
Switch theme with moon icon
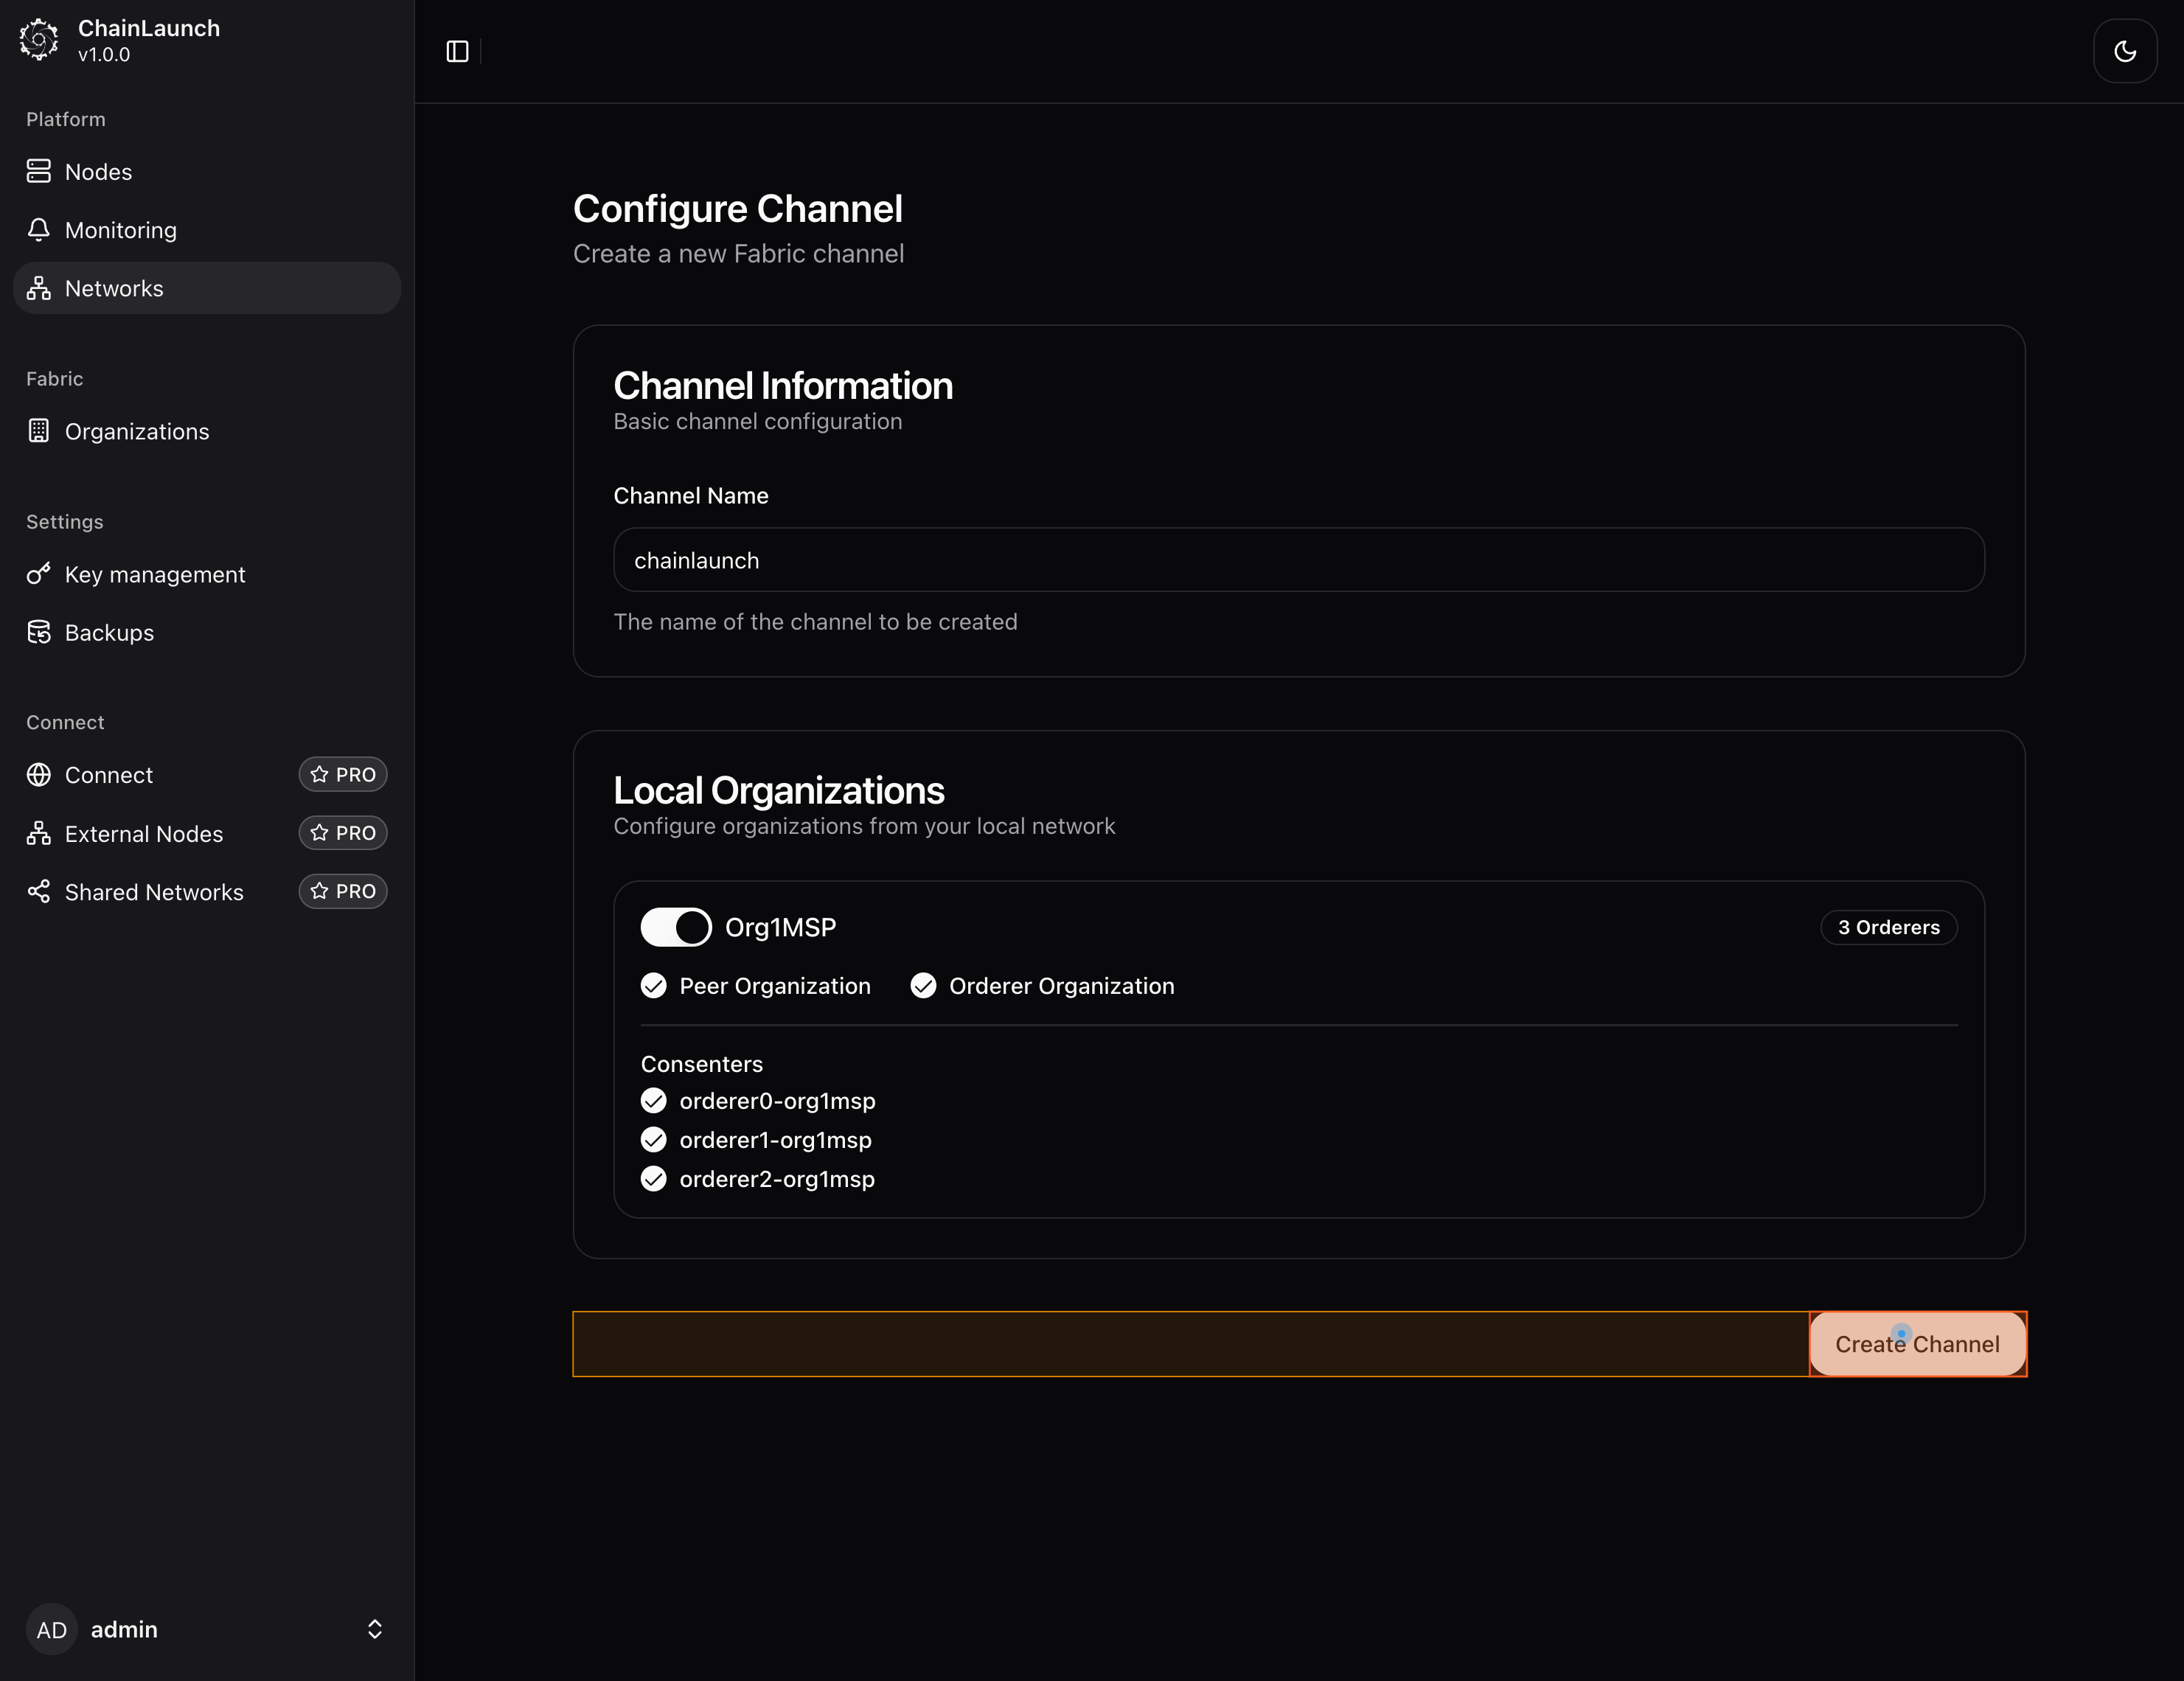pyautogui.click(x=2124, y=51)
